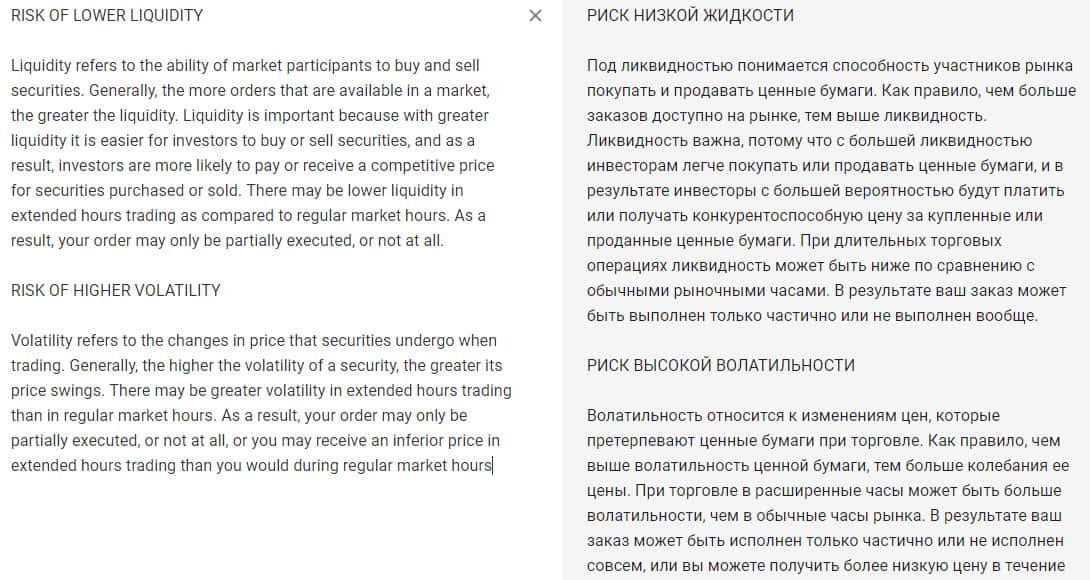The width and height of the screenshot is (1090, 580).
Task: Click "compared to regular market hours" in the source text
Action: click(315, 216)
